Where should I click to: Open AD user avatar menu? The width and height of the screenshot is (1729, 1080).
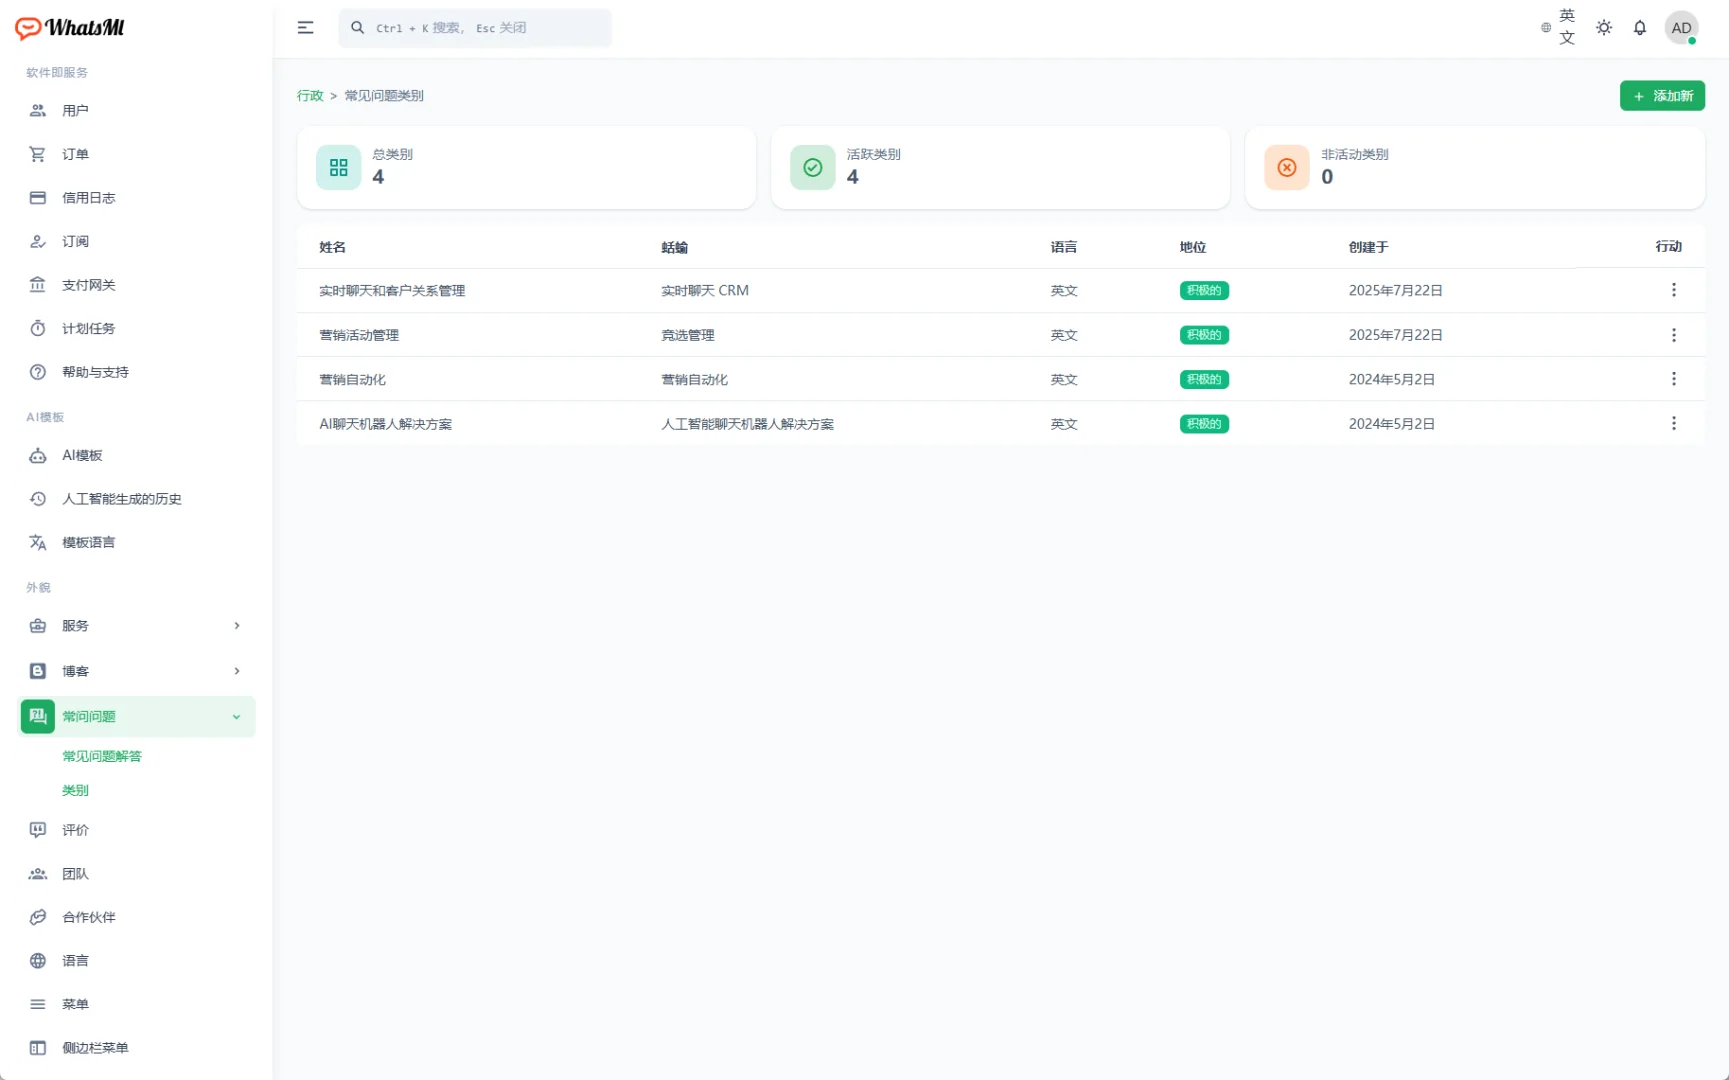(1682, 28)
